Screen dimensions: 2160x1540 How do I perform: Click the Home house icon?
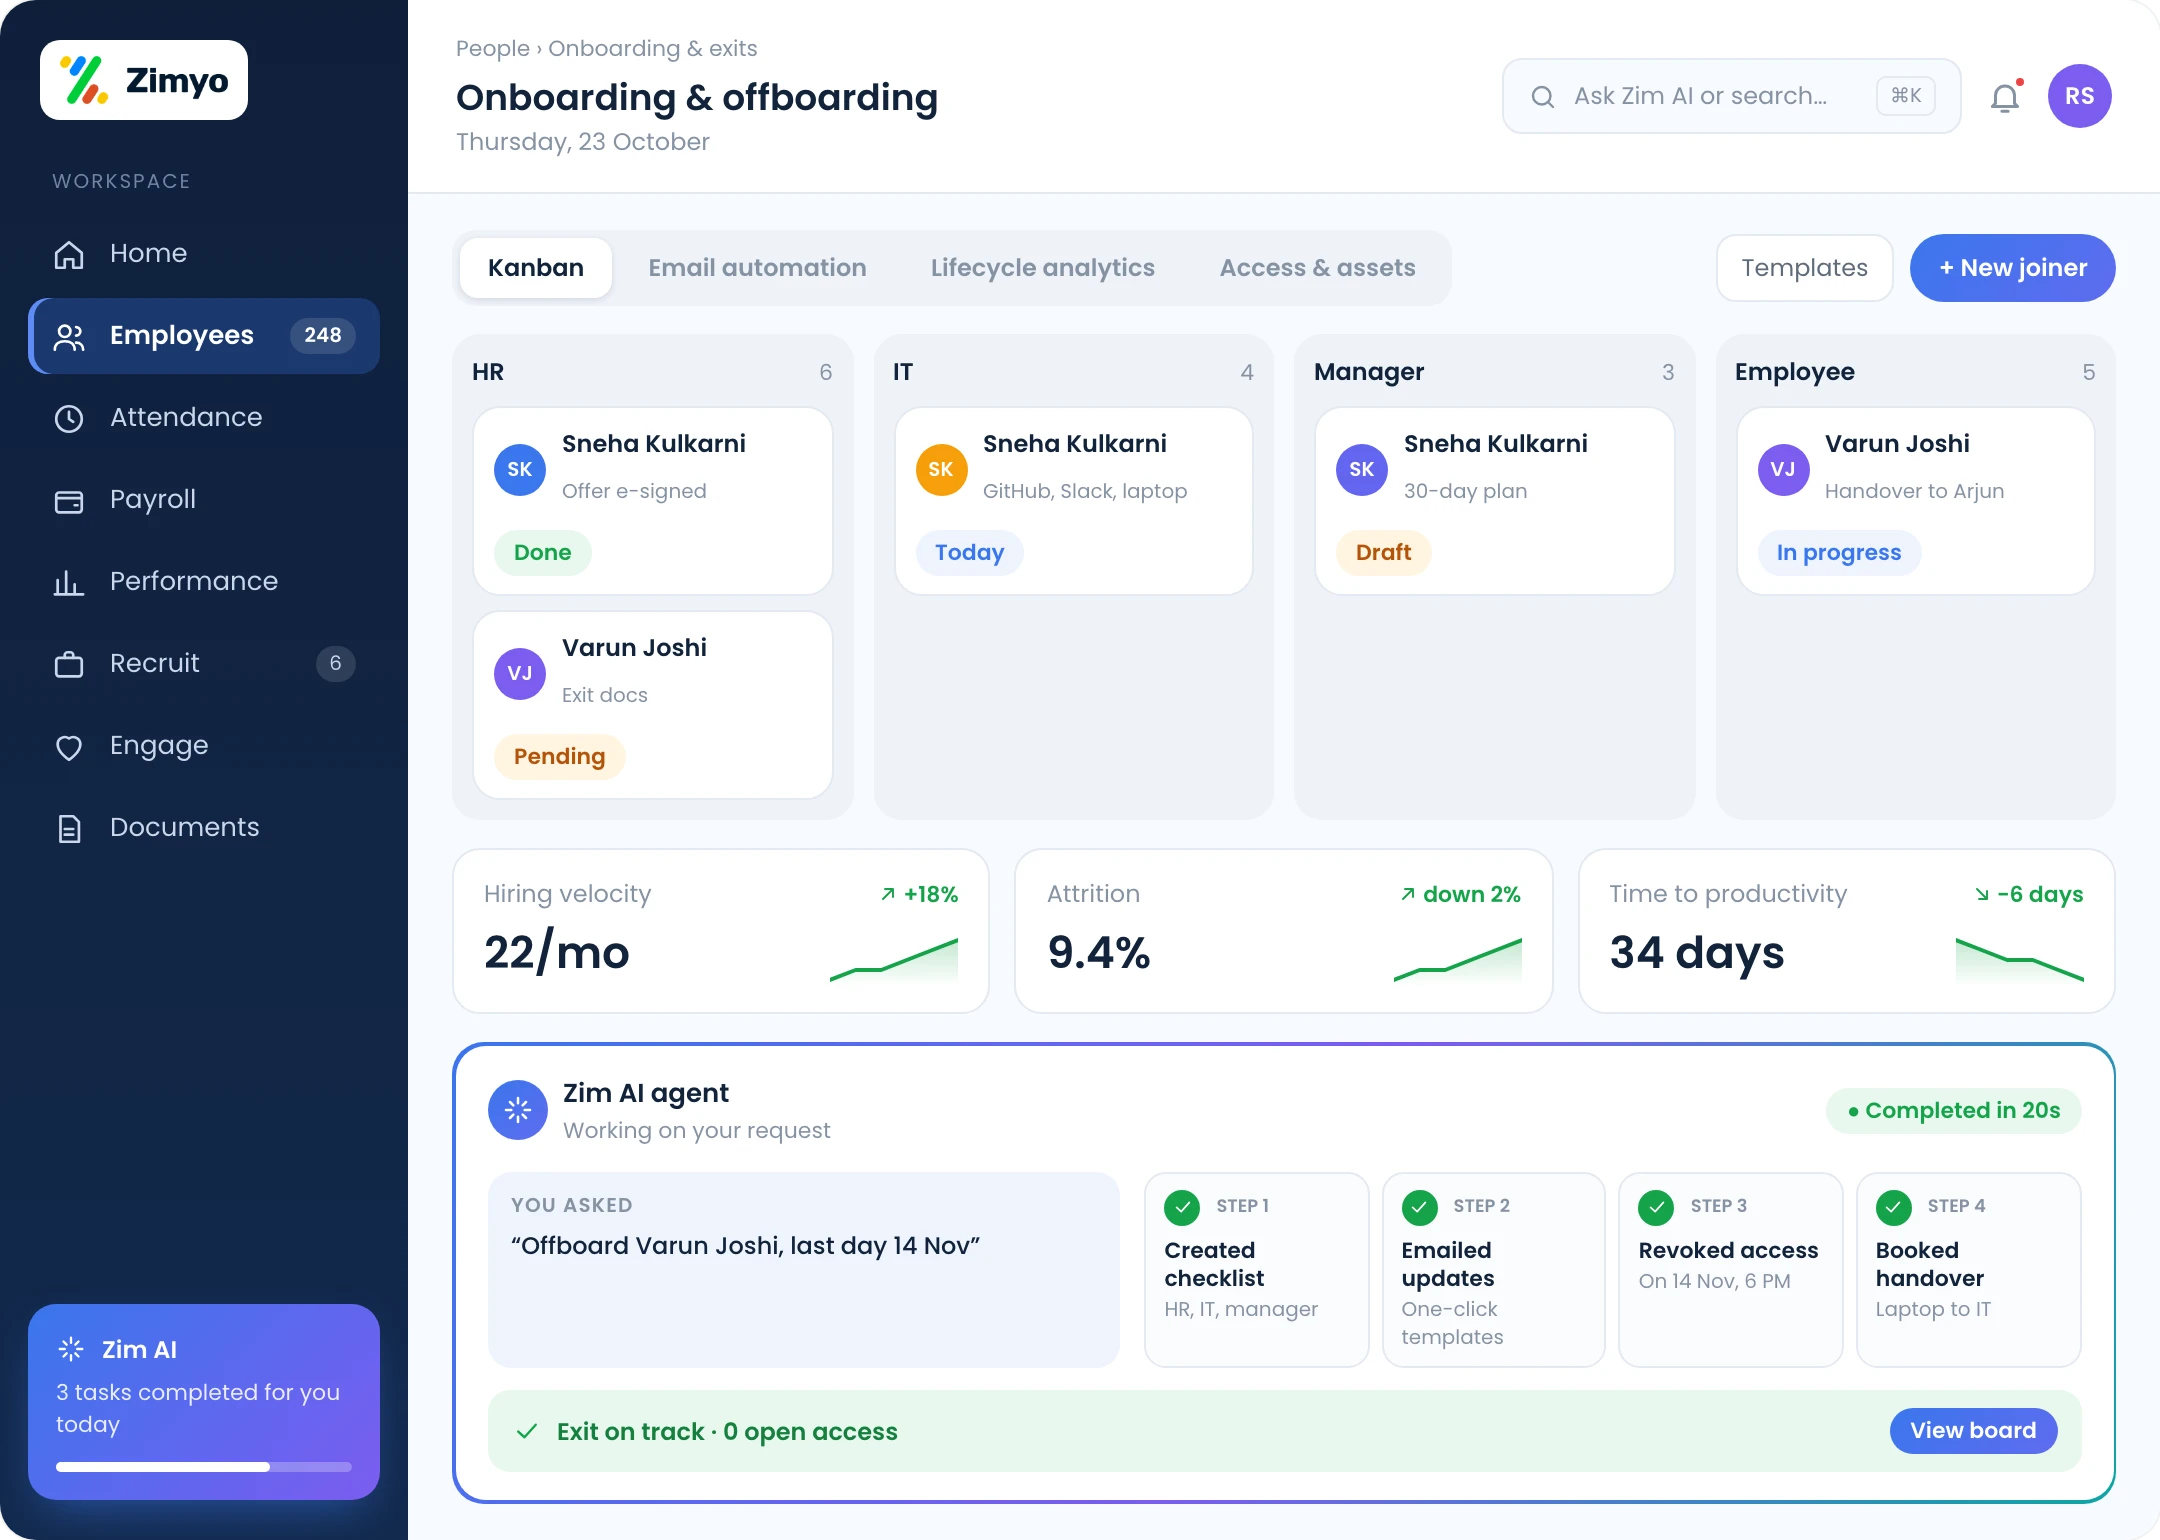coord(69,254)
